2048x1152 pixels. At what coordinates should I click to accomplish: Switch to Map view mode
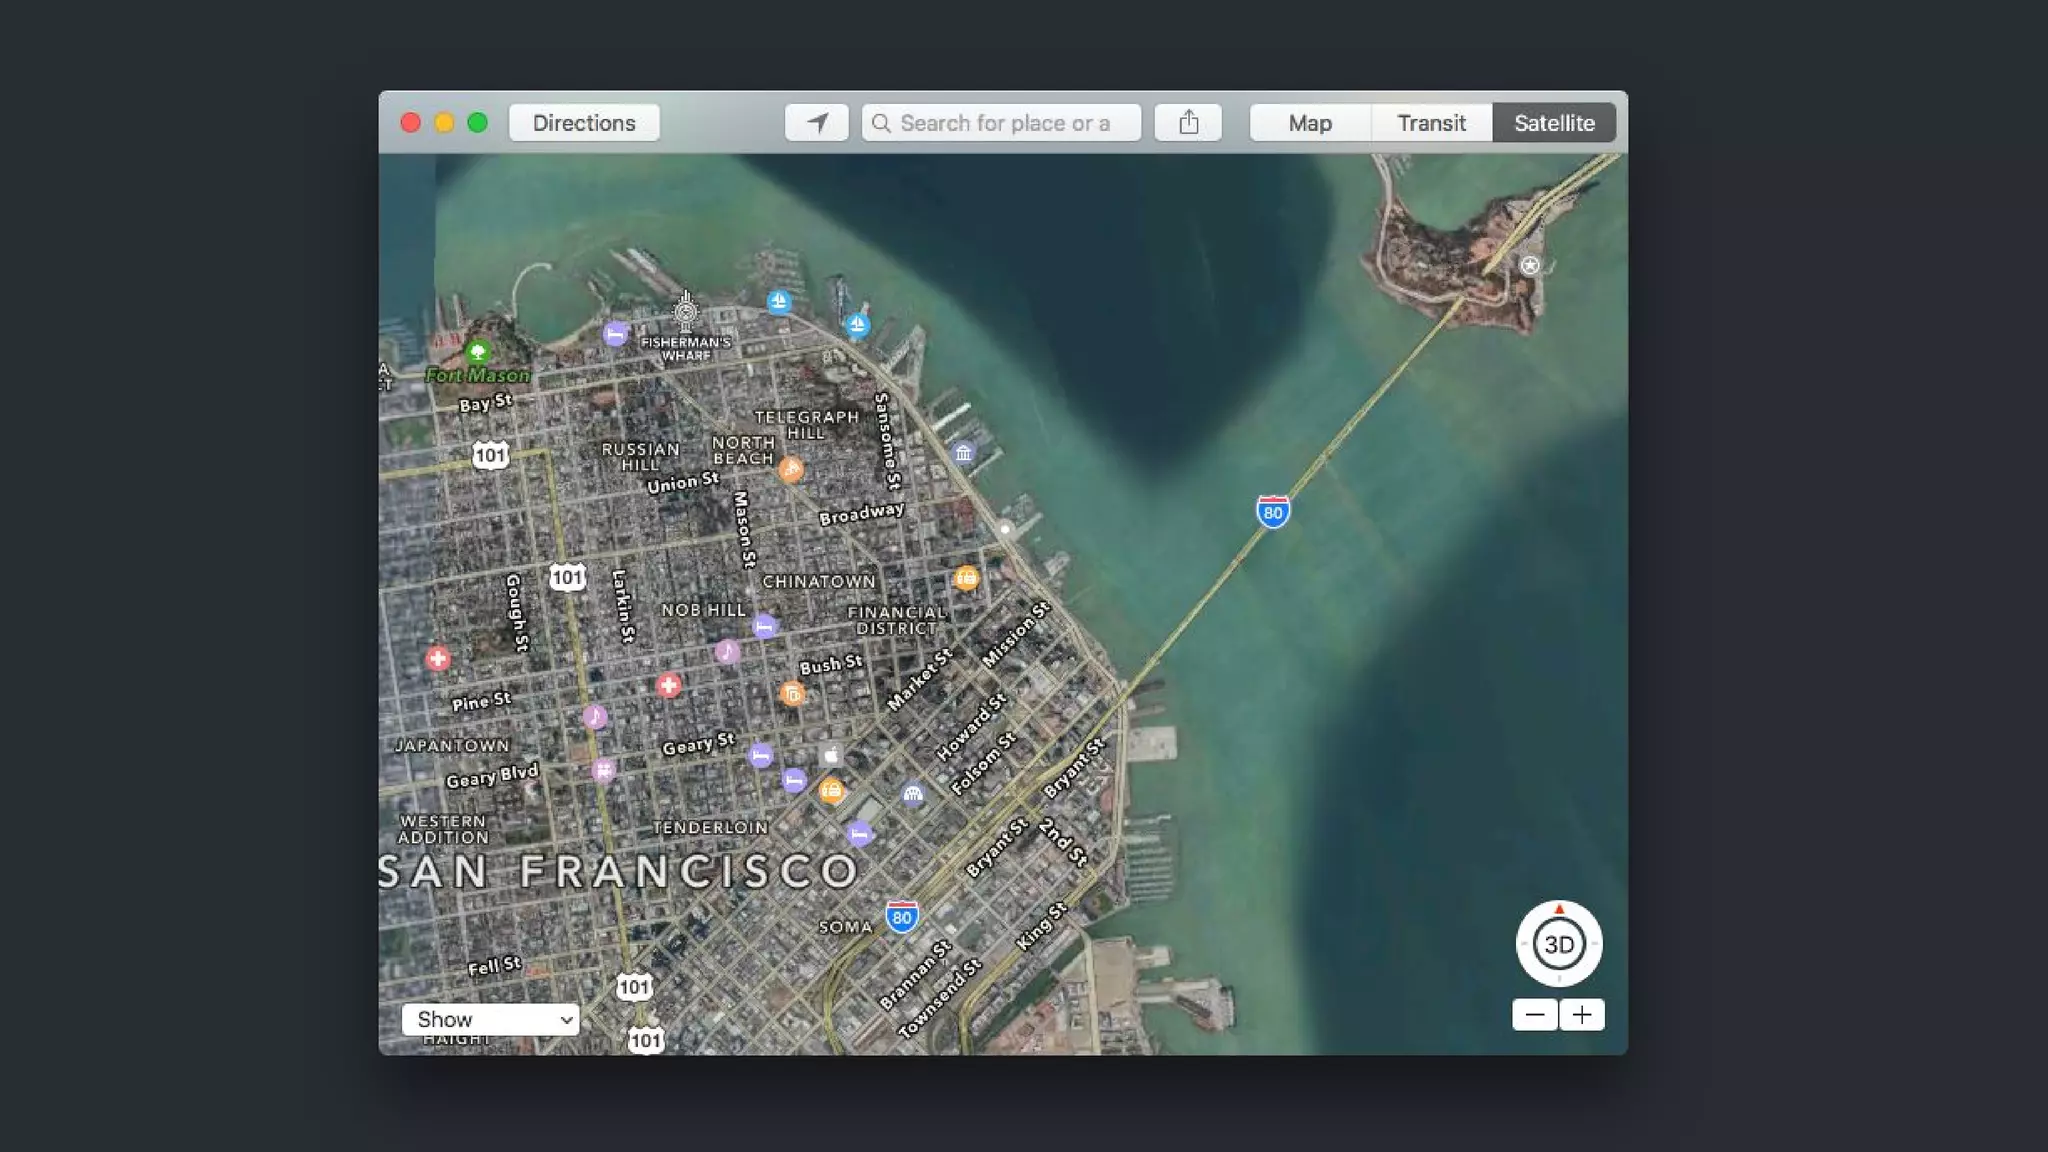(x=1310, y=123)
